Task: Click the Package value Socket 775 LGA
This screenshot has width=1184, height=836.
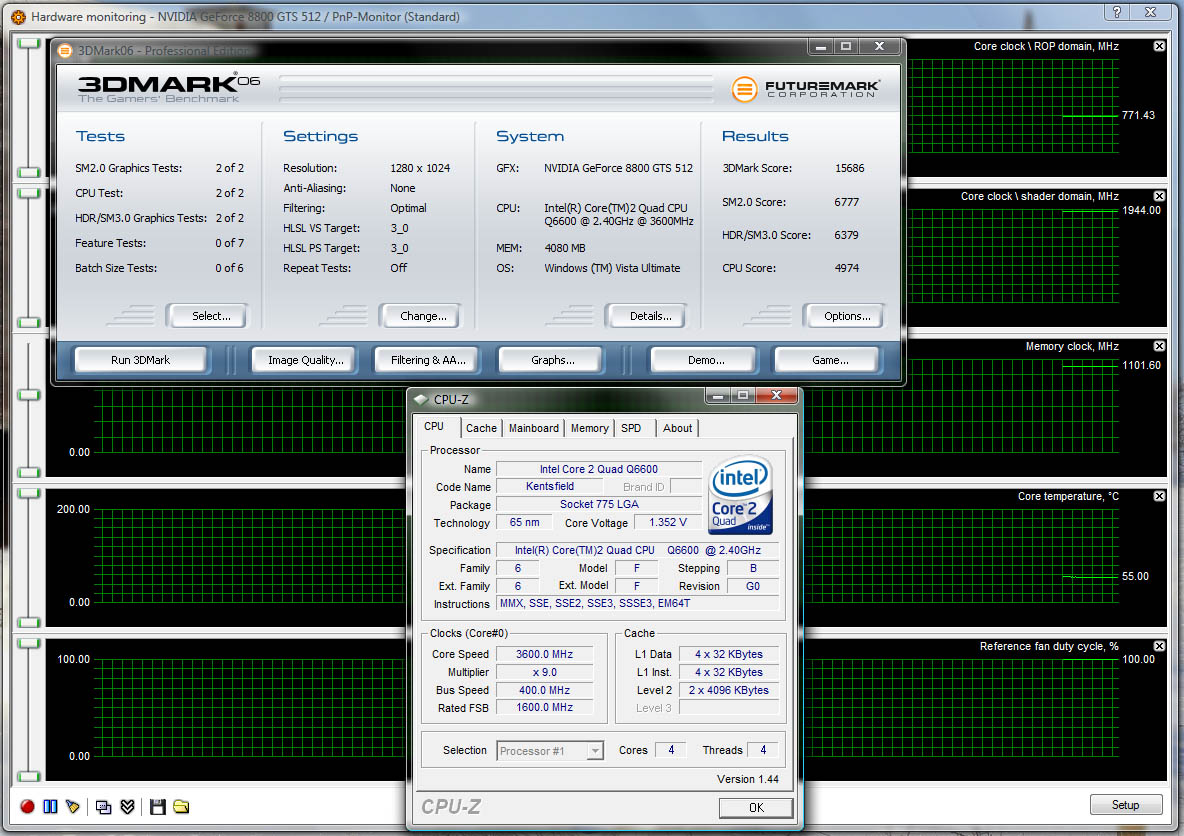Action: pyautogui.click(x=599, y=504)
